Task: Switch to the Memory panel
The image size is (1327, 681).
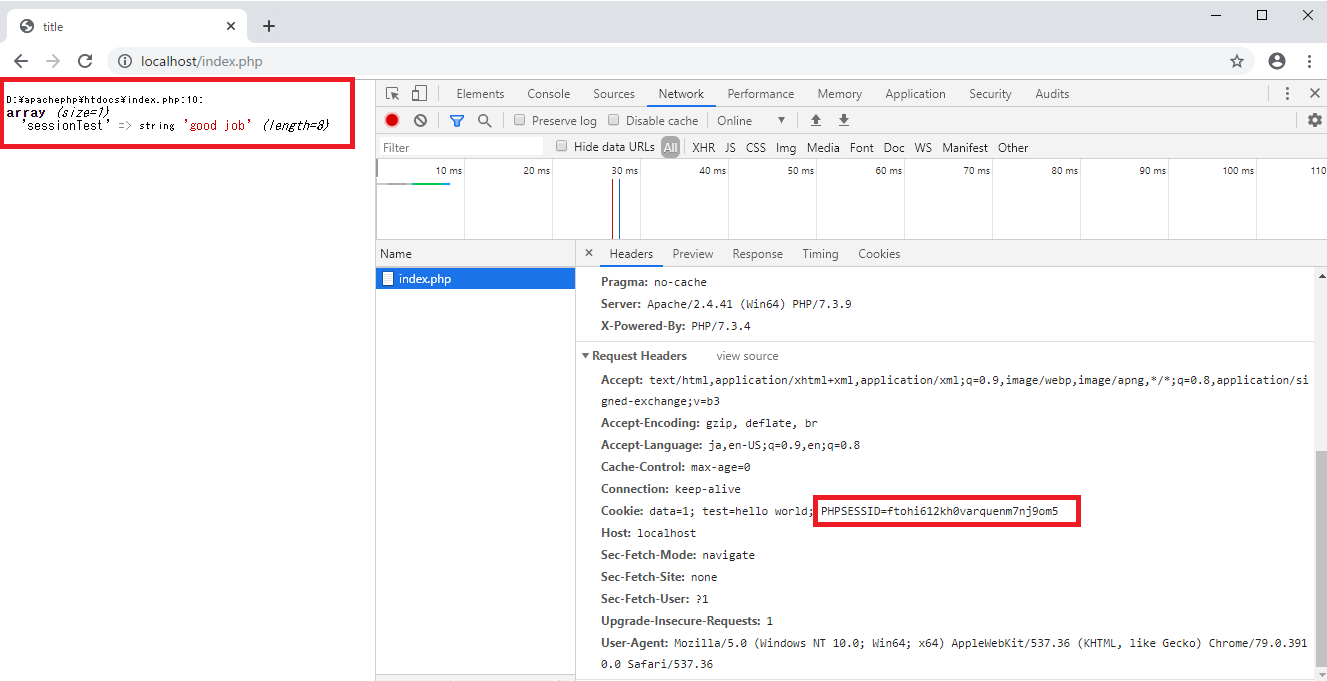Action: (x=839, y=94)
